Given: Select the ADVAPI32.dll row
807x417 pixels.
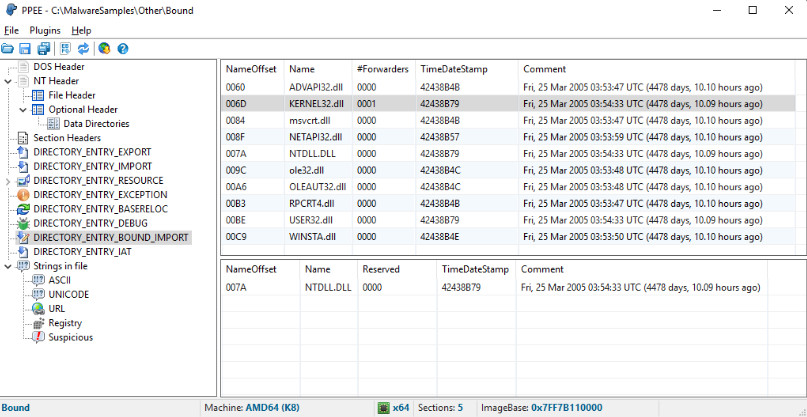Looking at the screenshot, I should point(508,88).
